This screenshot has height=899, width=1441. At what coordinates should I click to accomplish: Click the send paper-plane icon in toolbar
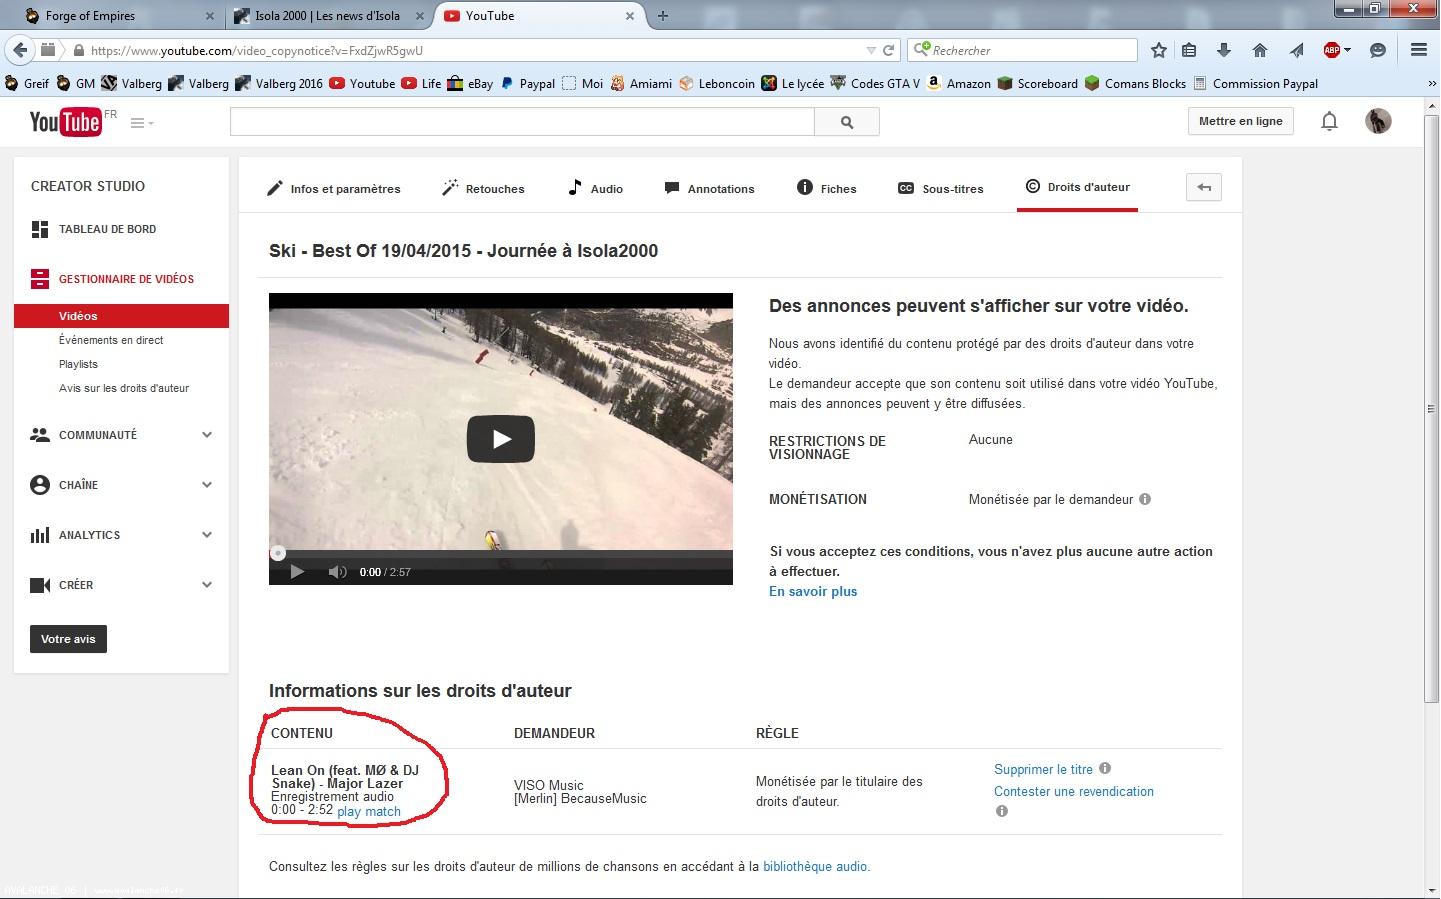coord(1296,50)
